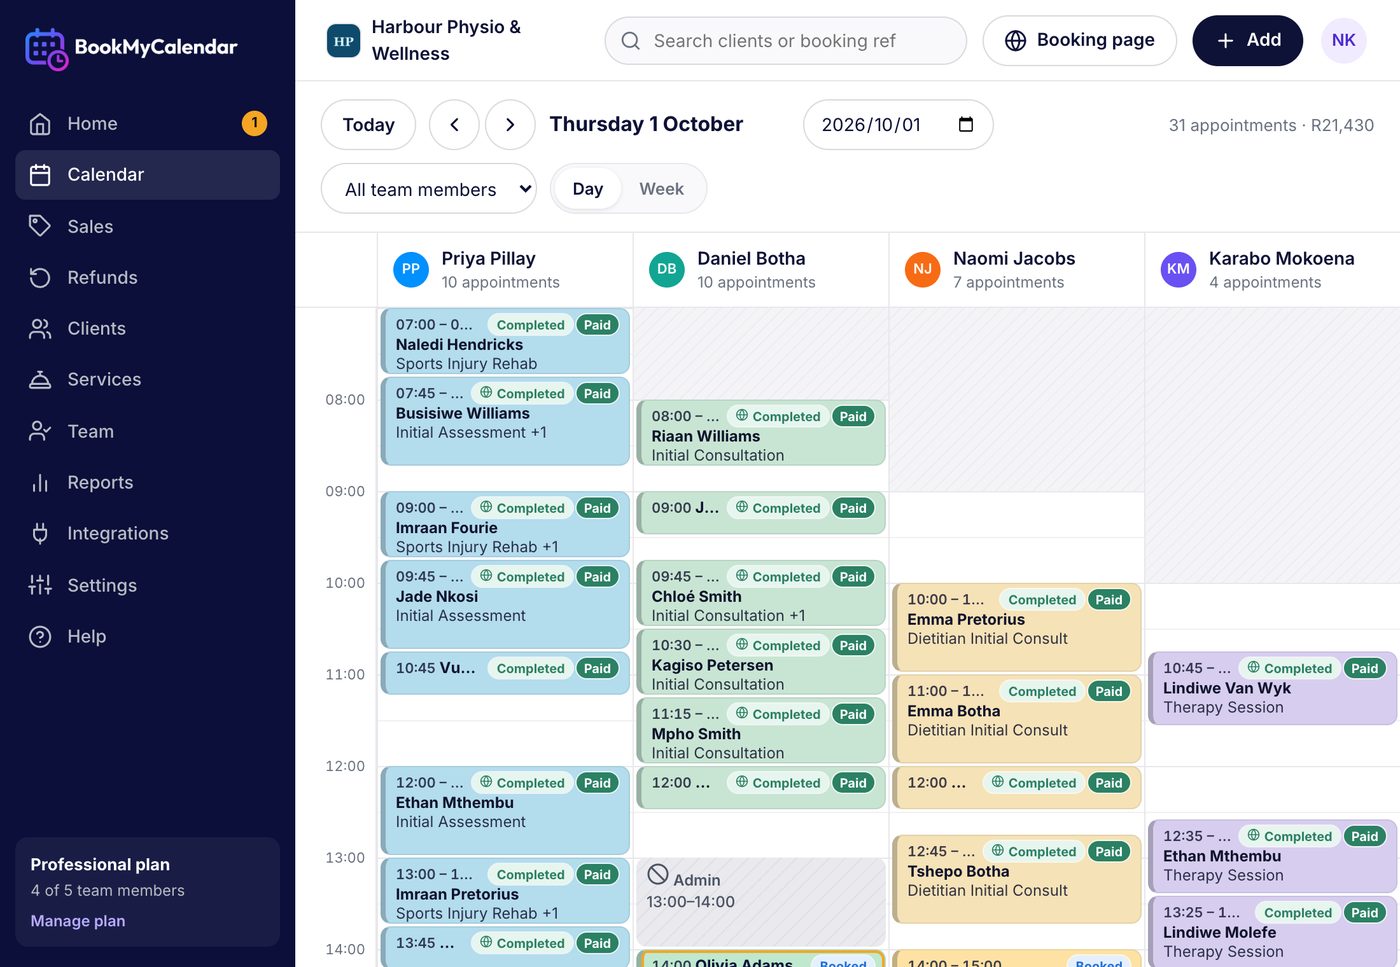Click Naomi Jacobs' NJ avatar
Screen dimensions: 1400x967
tap(922, 269)
